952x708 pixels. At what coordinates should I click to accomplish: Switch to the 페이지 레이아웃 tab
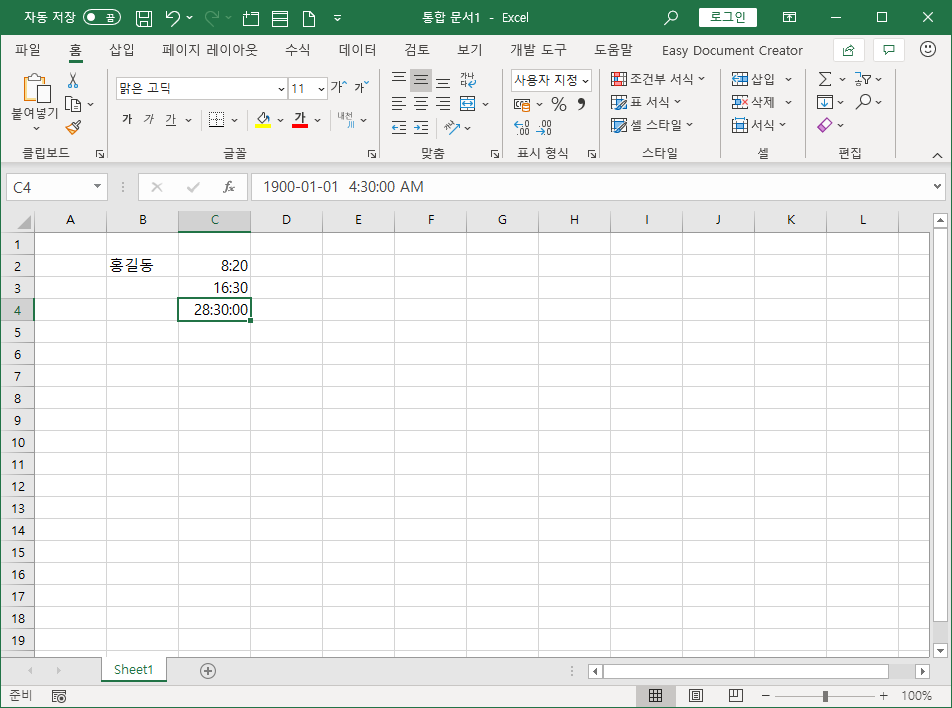tap(209, 50)
